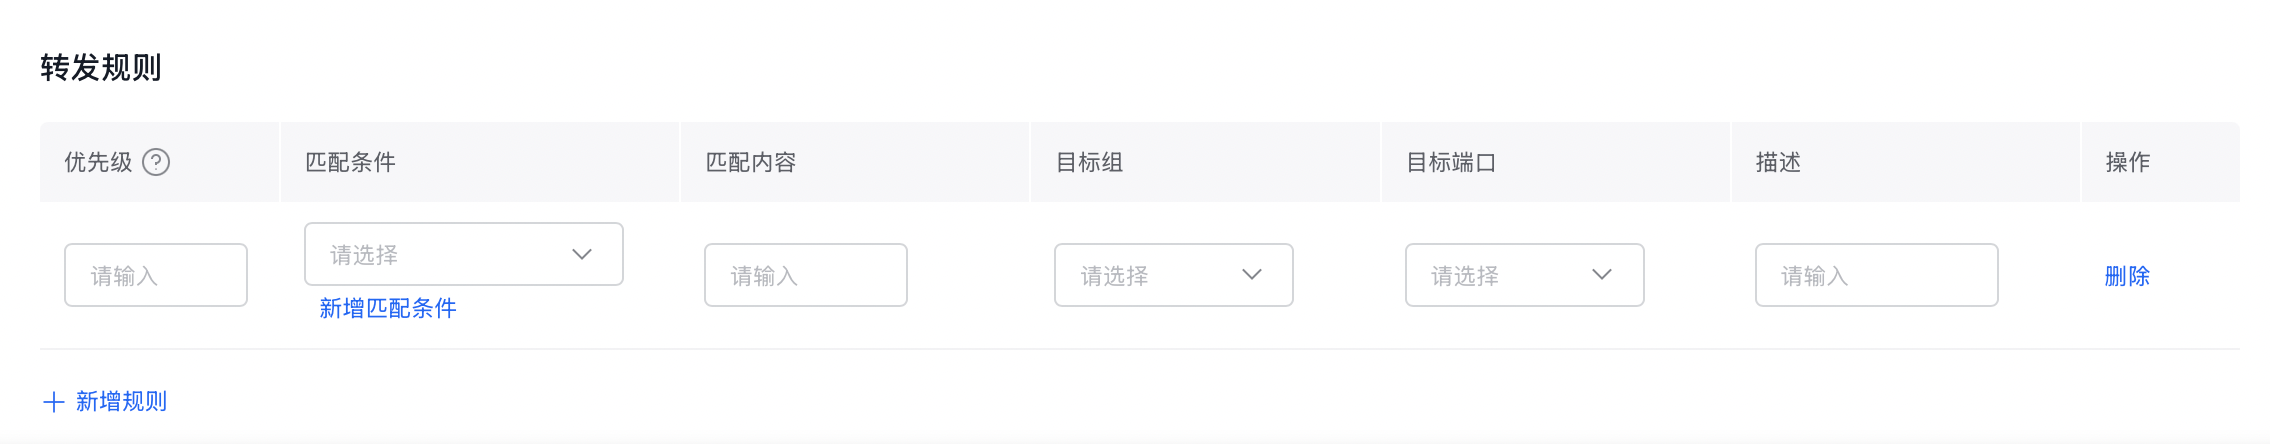Click the 操作 column header
2270x444 pixels.
point(2127,162)
